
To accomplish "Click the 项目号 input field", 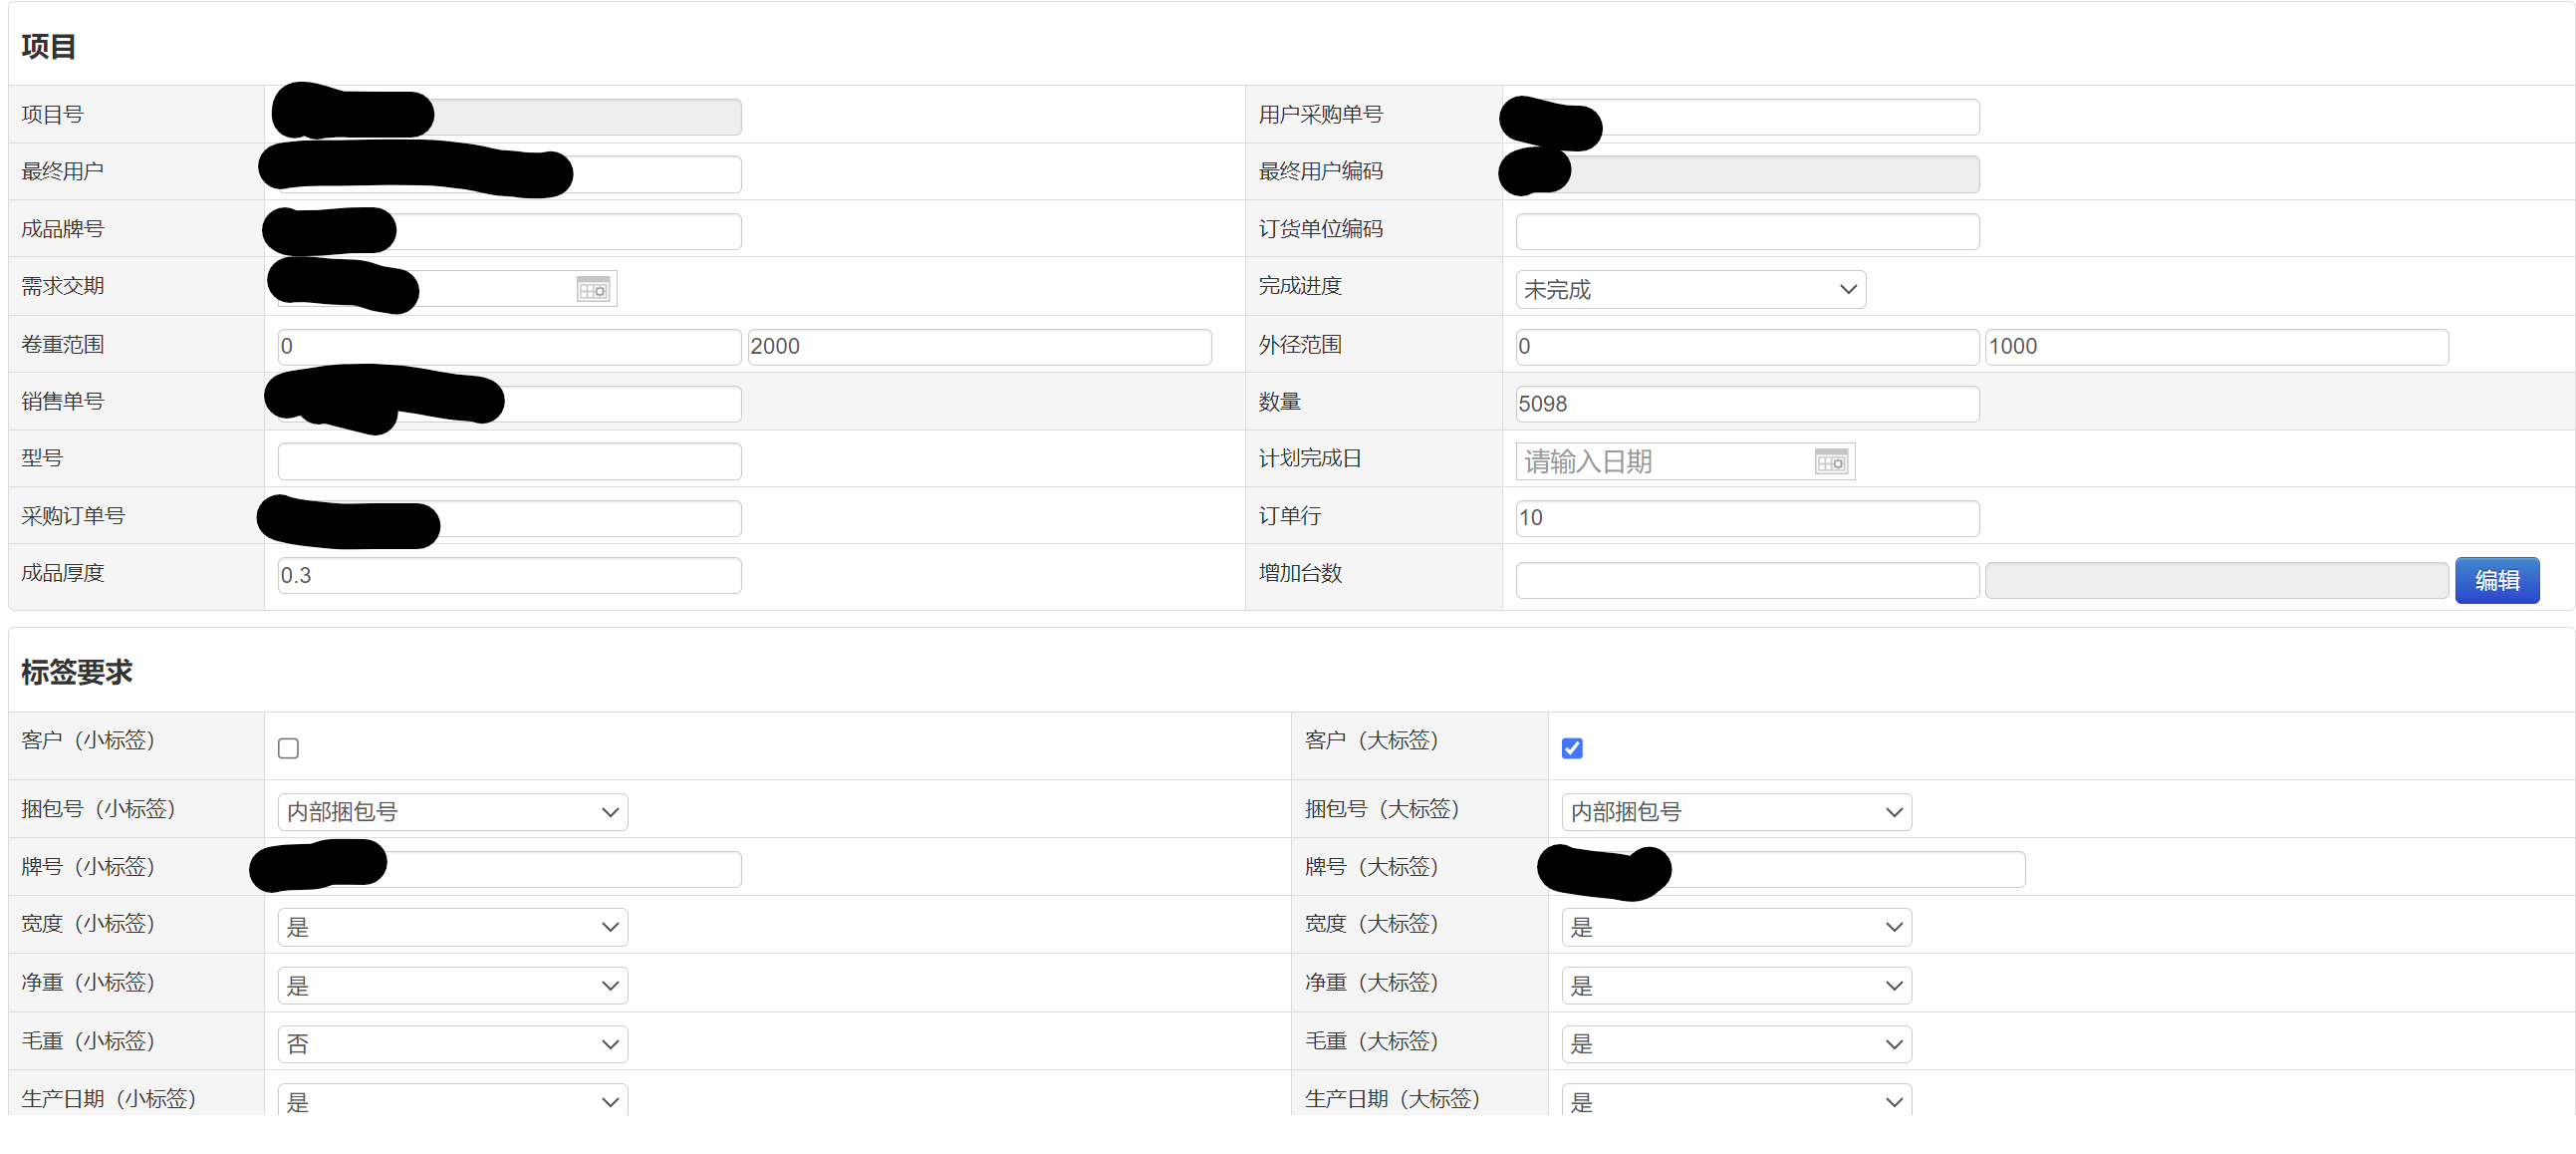I will pyautogui.click(x=510, y=116).
